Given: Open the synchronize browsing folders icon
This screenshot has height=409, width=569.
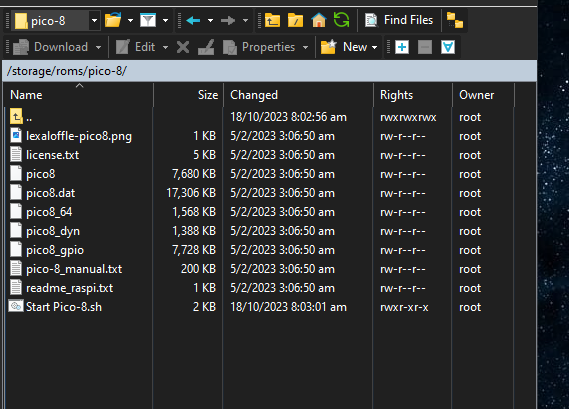Looking at the screenshot, I should [x=455, y=20].
